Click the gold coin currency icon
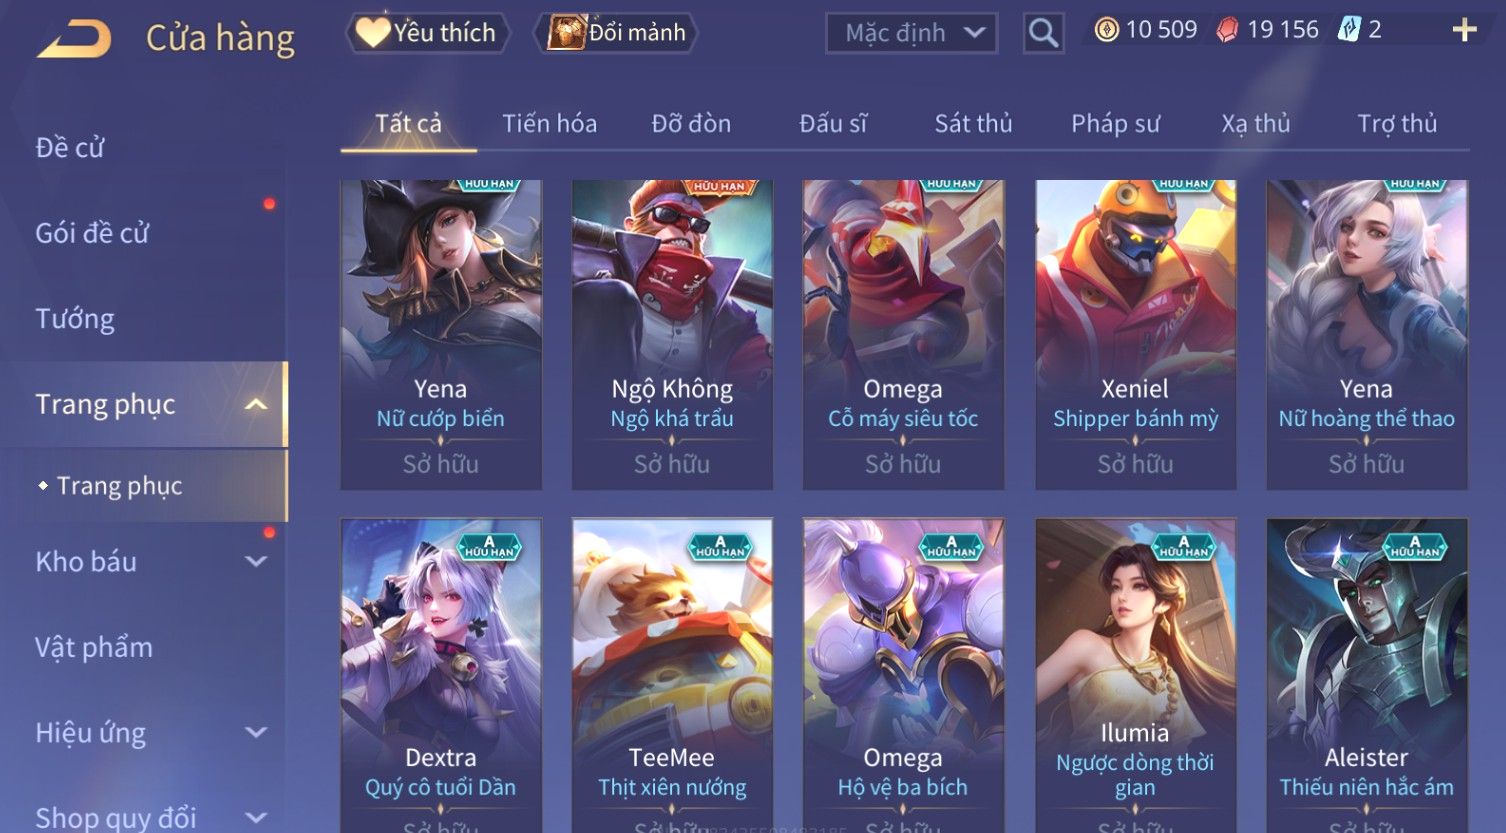 (1106, 30)
